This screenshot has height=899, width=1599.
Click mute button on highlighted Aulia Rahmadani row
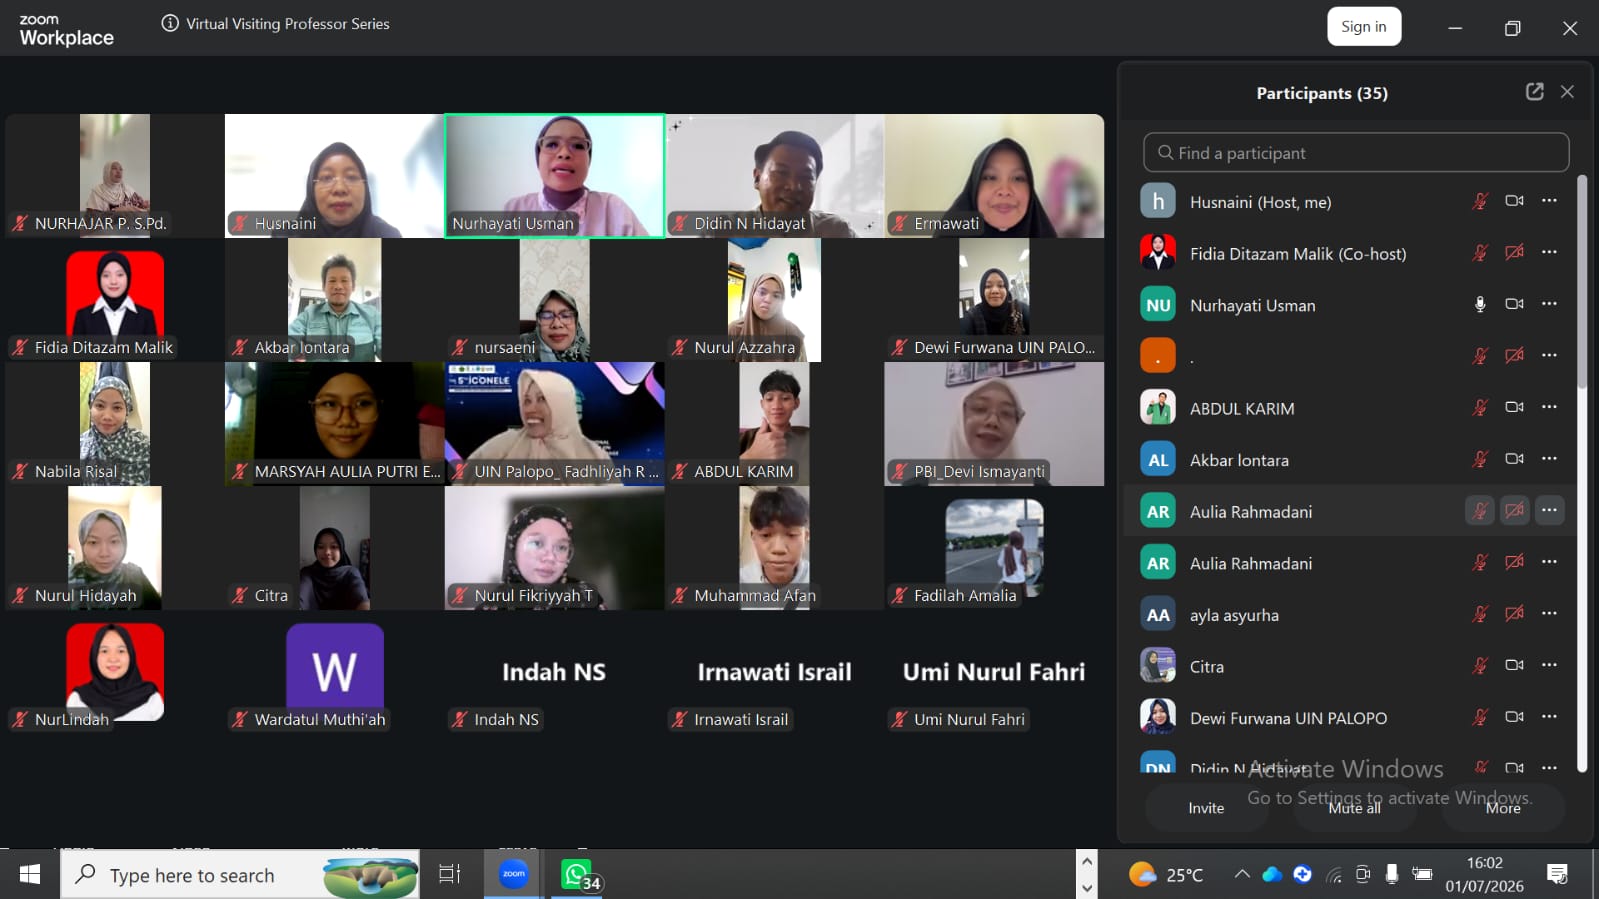click(1480, 511)
